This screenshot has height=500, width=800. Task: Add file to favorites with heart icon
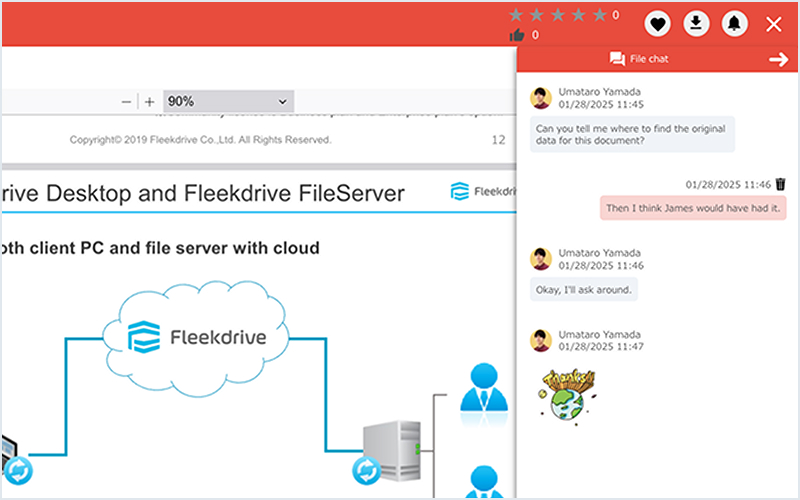657,23
